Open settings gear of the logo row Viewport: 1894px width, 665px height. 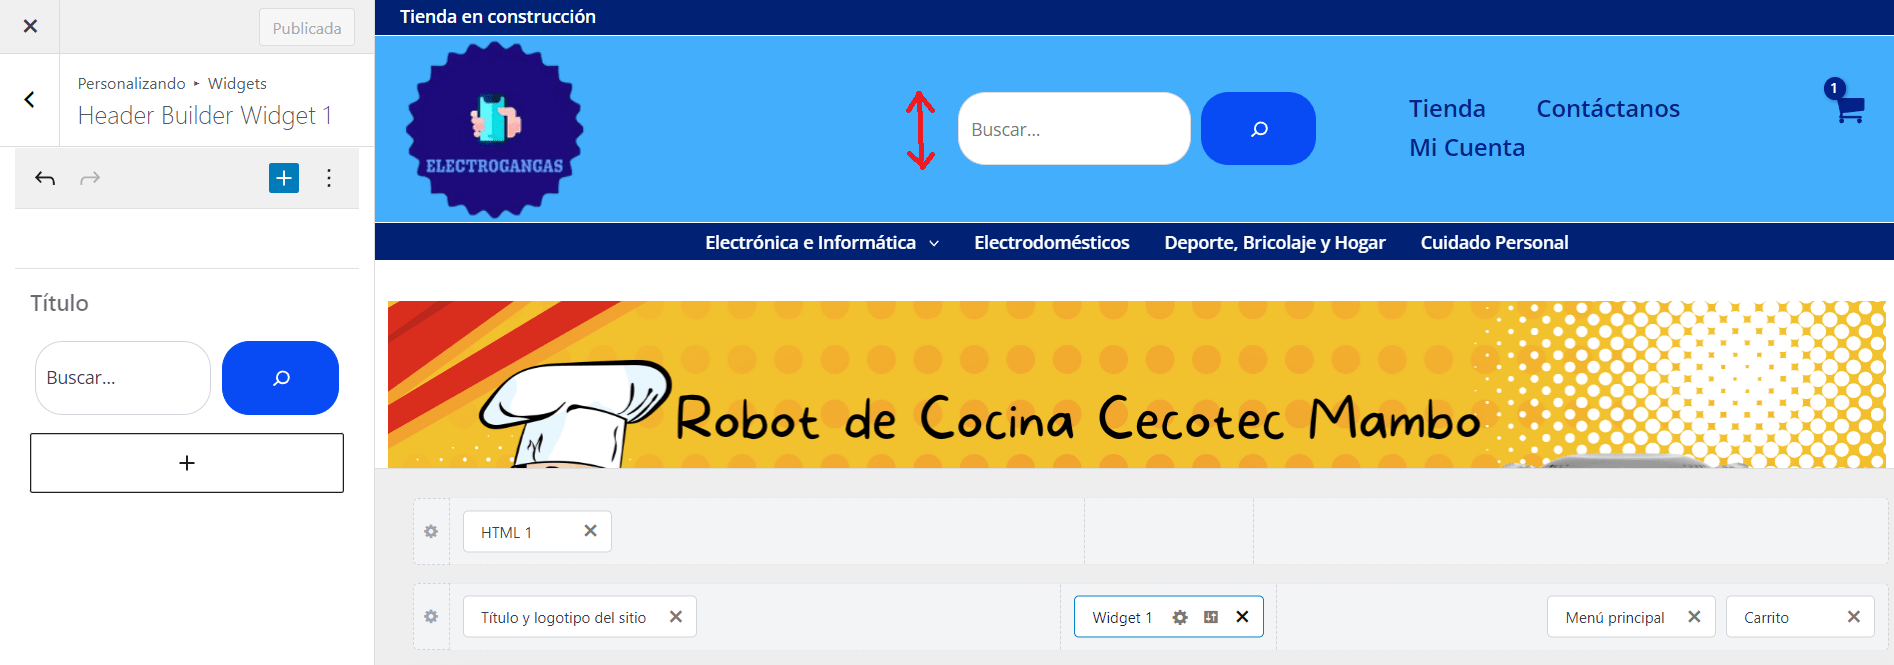click(x=431, y=617)
